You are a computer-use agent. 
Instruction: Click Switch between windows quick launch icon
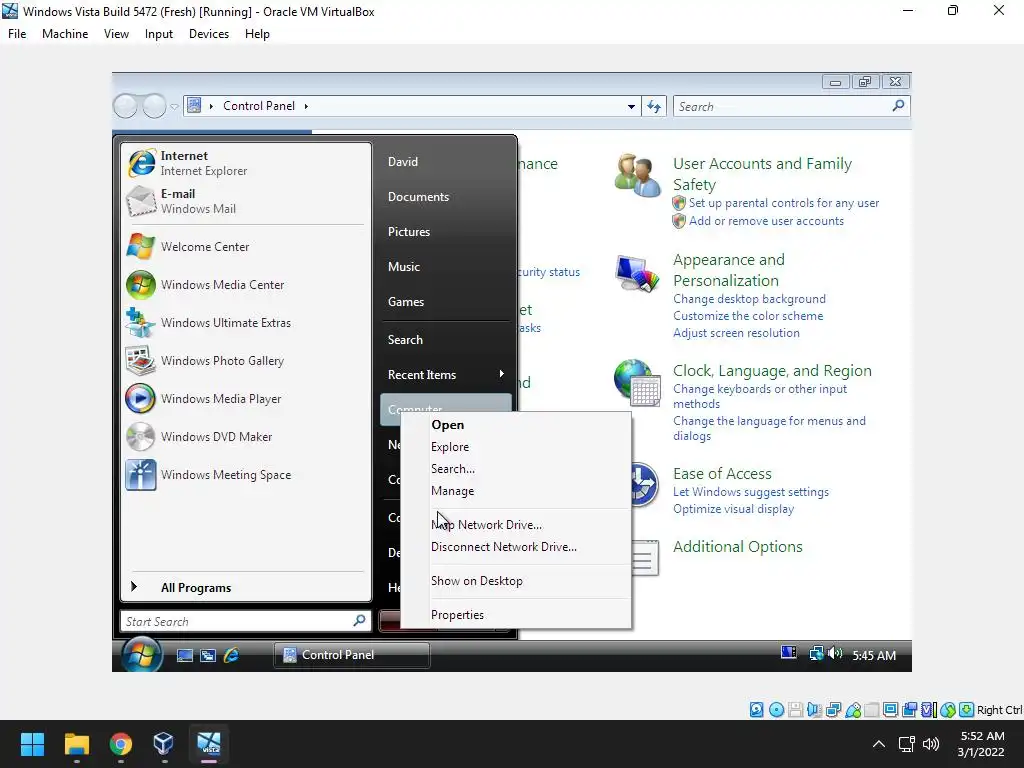(208, 655)
